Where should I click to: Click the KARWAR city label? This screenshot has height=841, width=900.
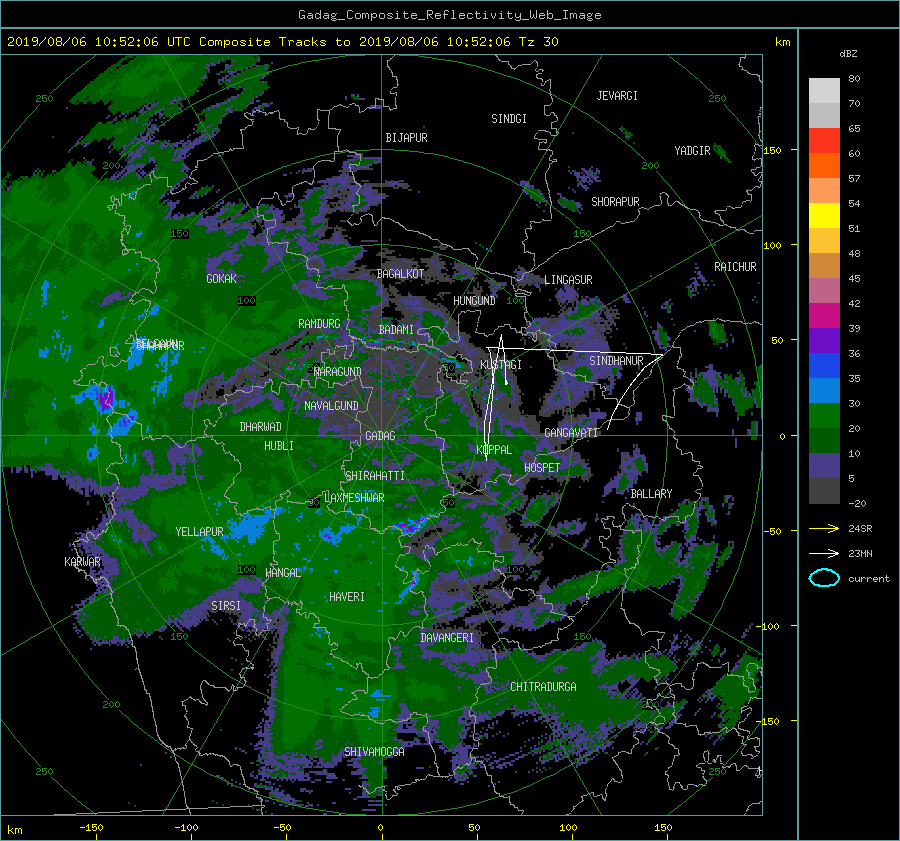(82, 562)
